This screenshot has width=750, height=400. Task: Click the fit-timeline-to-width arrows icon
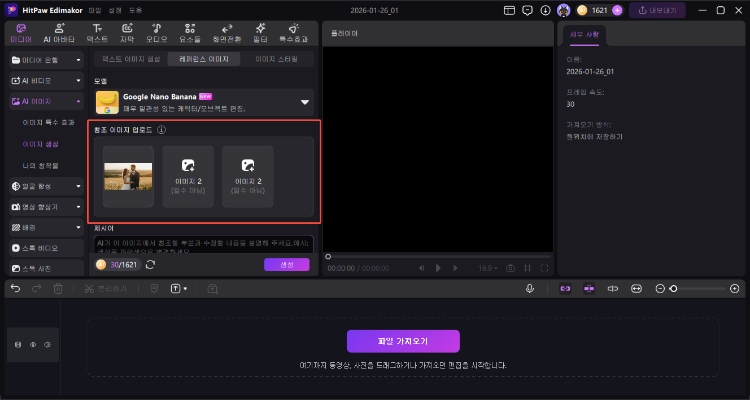636,289
